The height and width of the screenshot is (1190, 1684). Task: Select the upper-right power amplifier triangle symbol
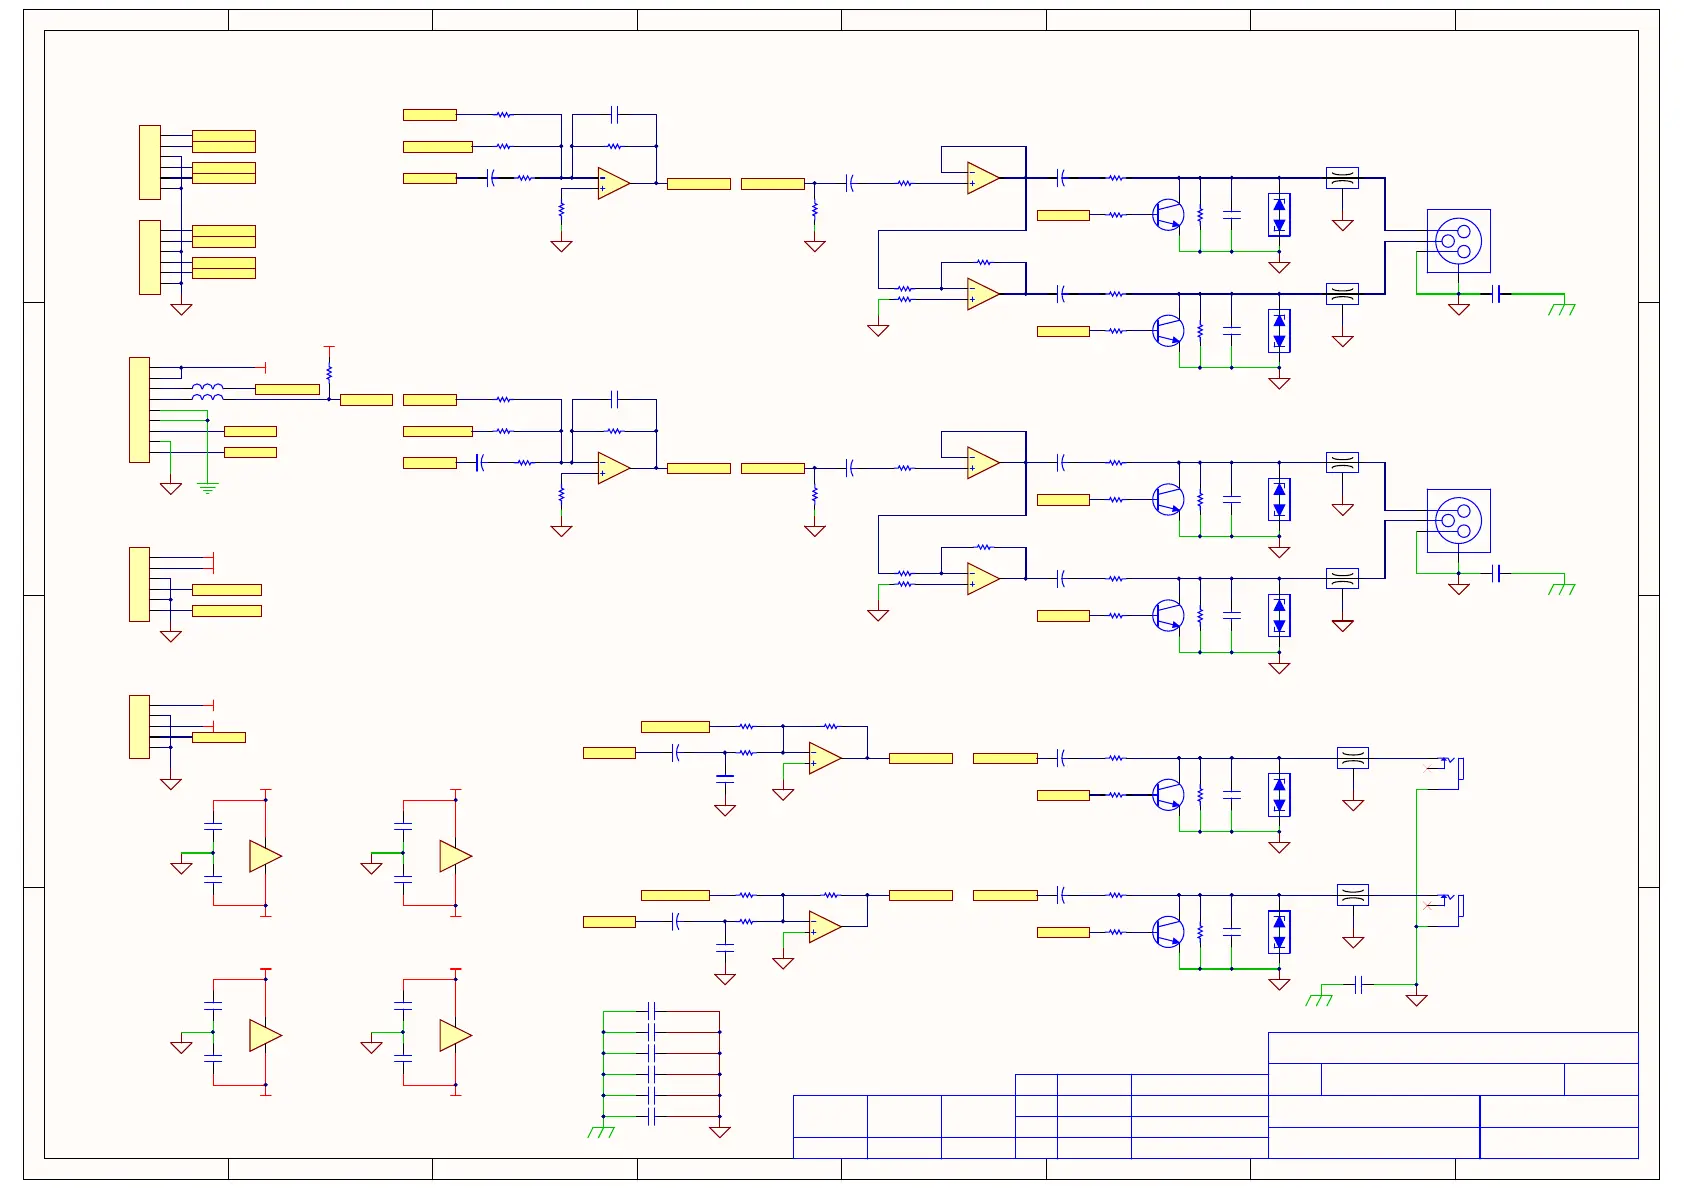click(x=455, y=856)
